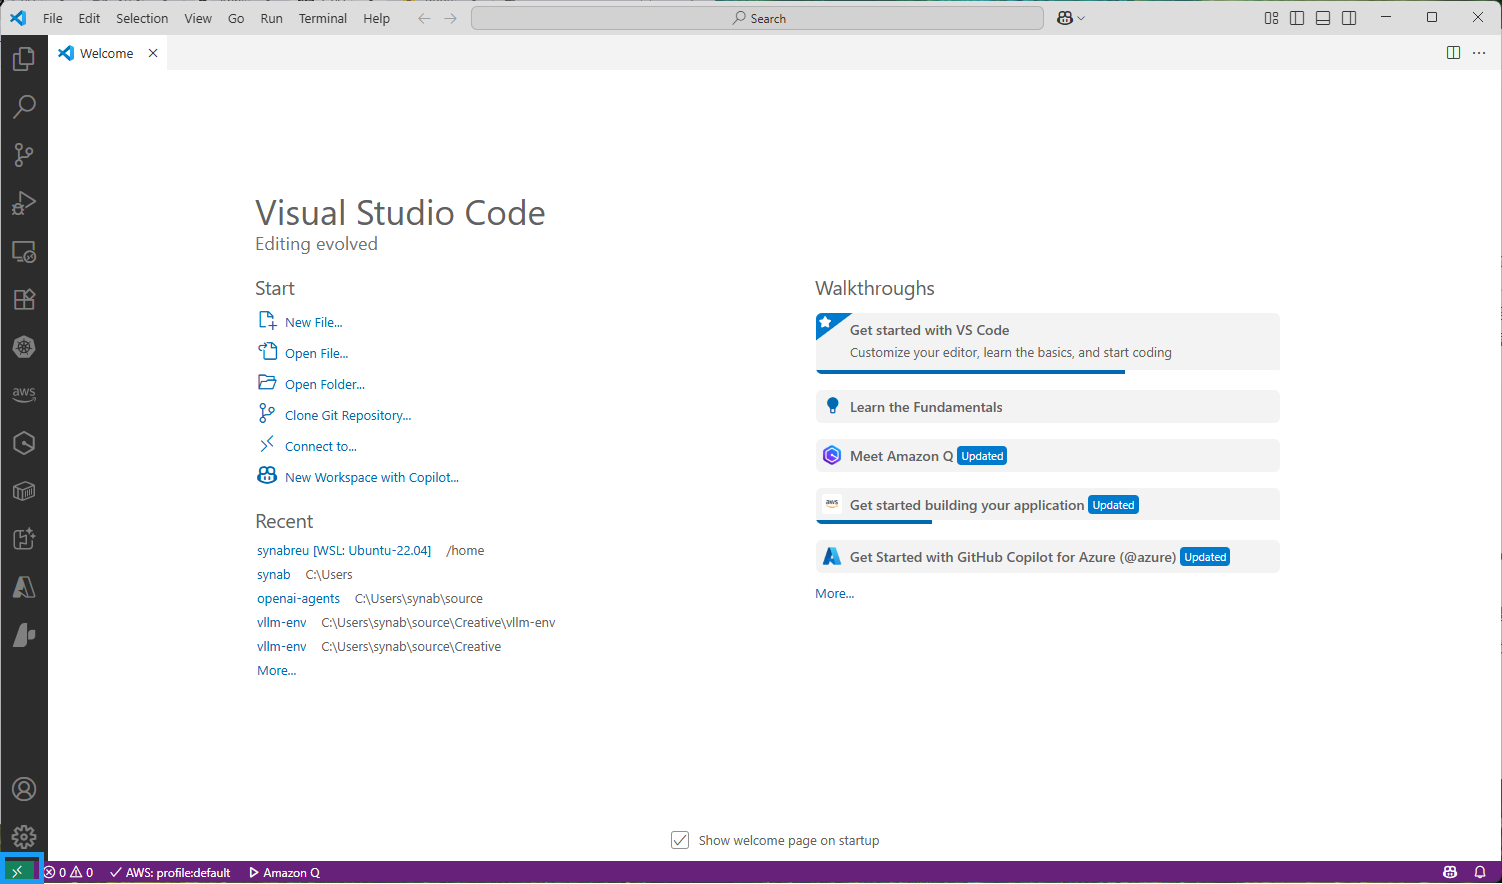The width and height of the screenshot is (1502, 884).
Task: Open recent openai-agents folder
Action: point(298,599)
